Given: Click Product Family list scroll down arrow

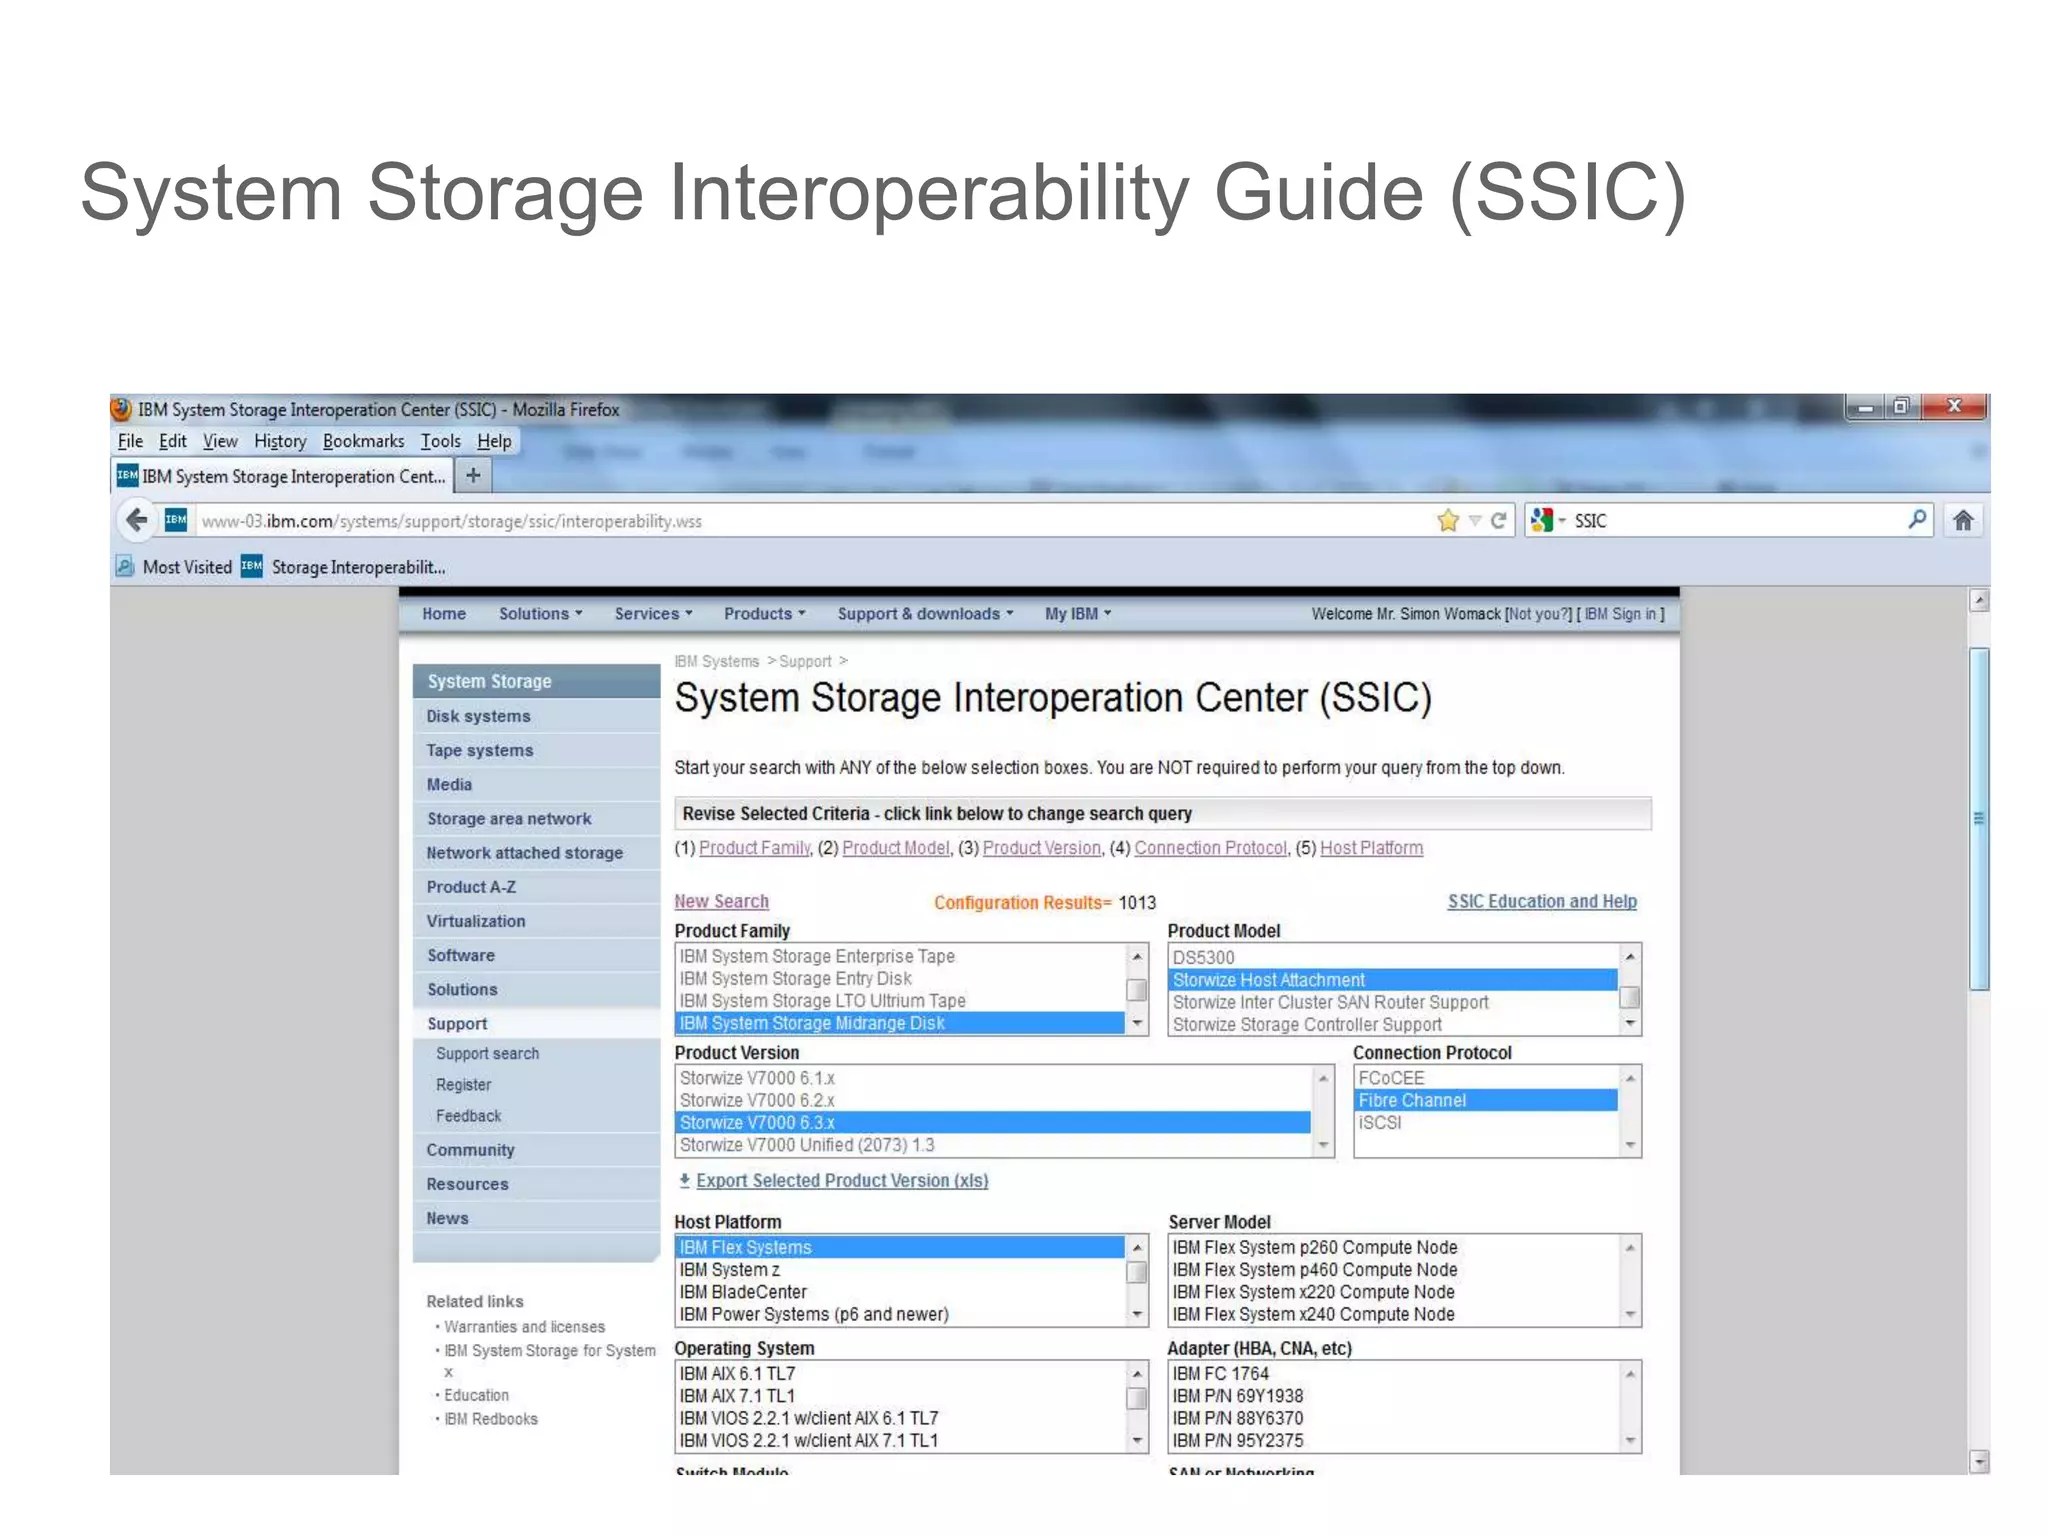Looking at the screenshot, I should coord(1137,1024).
